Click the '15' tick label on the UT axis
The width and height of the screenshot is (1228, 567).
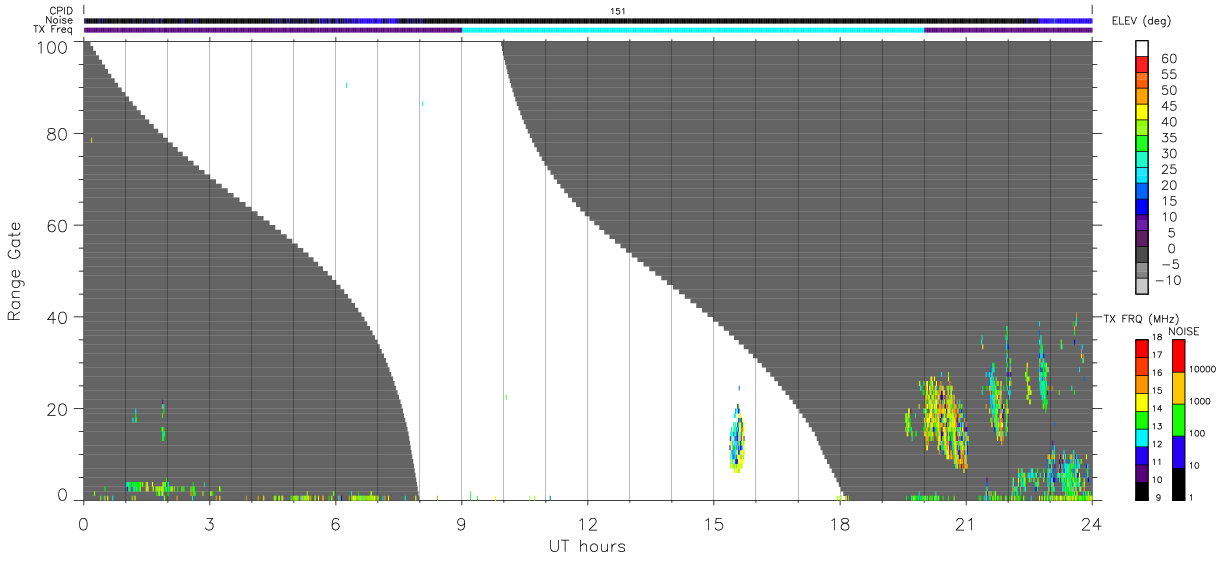[x=713, y=523]
